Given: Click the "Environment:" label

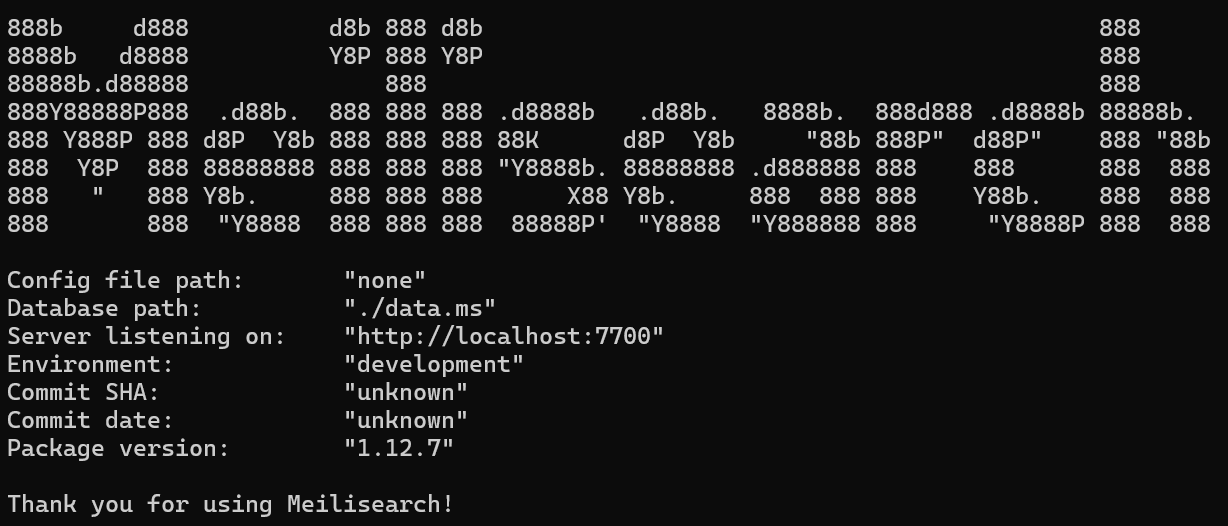Looking at the screenshot, I should point(91,364).
